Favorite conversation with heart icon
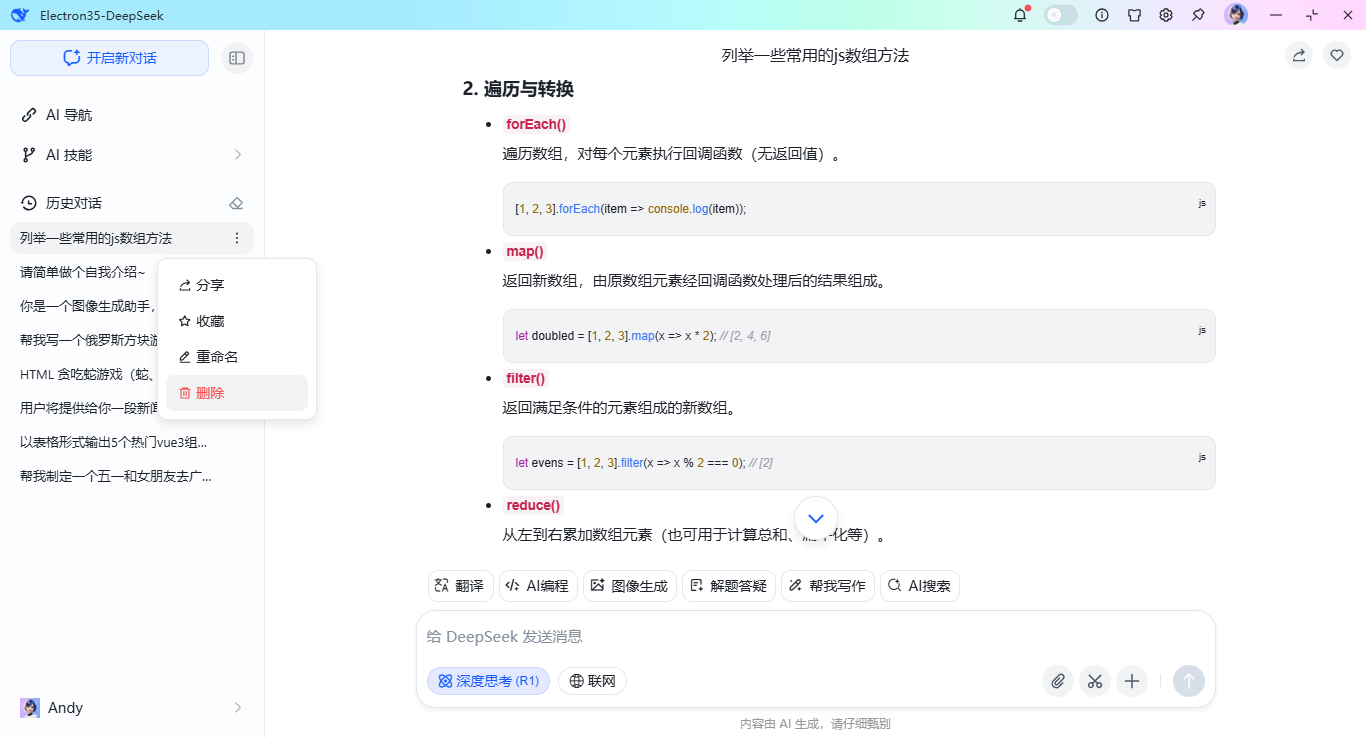The image size is (1366, 738). point(1337,55)
